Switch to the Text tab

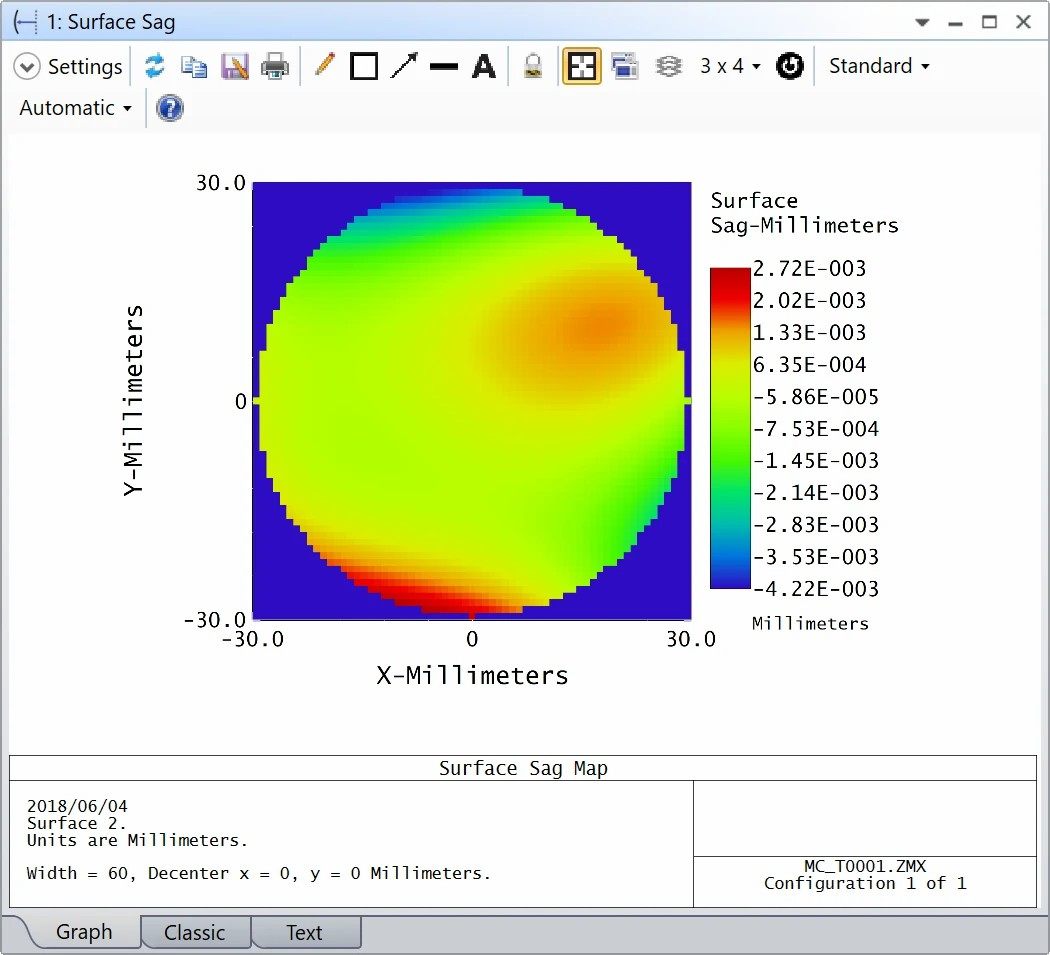304,933
